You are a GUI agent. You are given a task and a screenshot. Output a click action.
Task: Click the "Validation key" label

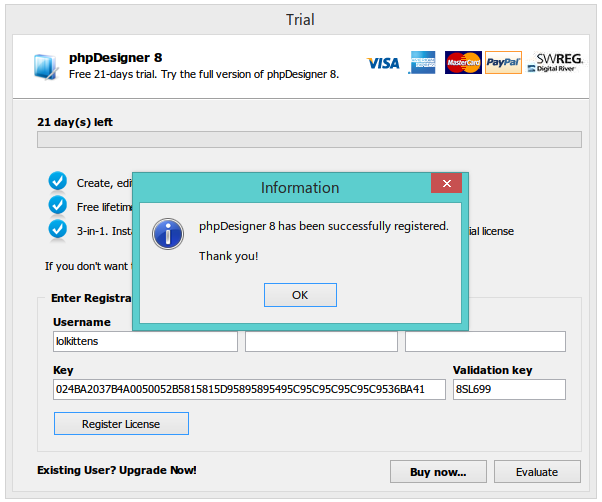493,370
